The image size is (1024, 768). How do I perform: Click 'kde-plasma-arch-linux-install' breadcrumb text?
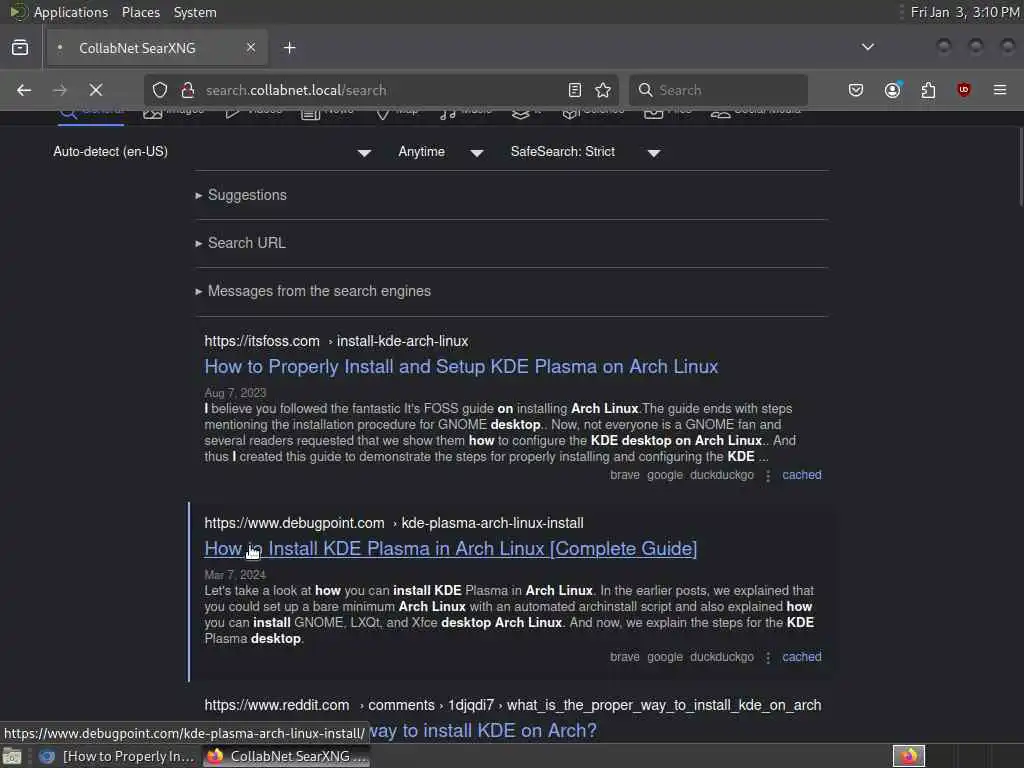coord(492,523)
